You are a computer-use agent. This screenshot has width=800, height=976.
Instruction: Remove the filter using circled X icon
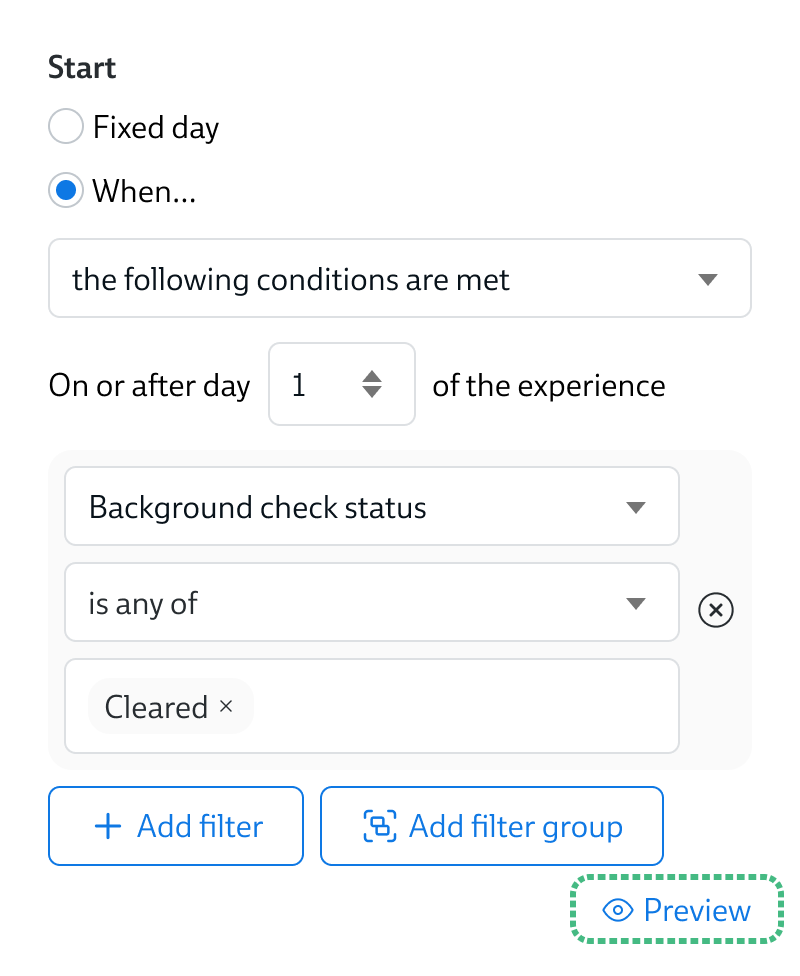click(716, 610)
